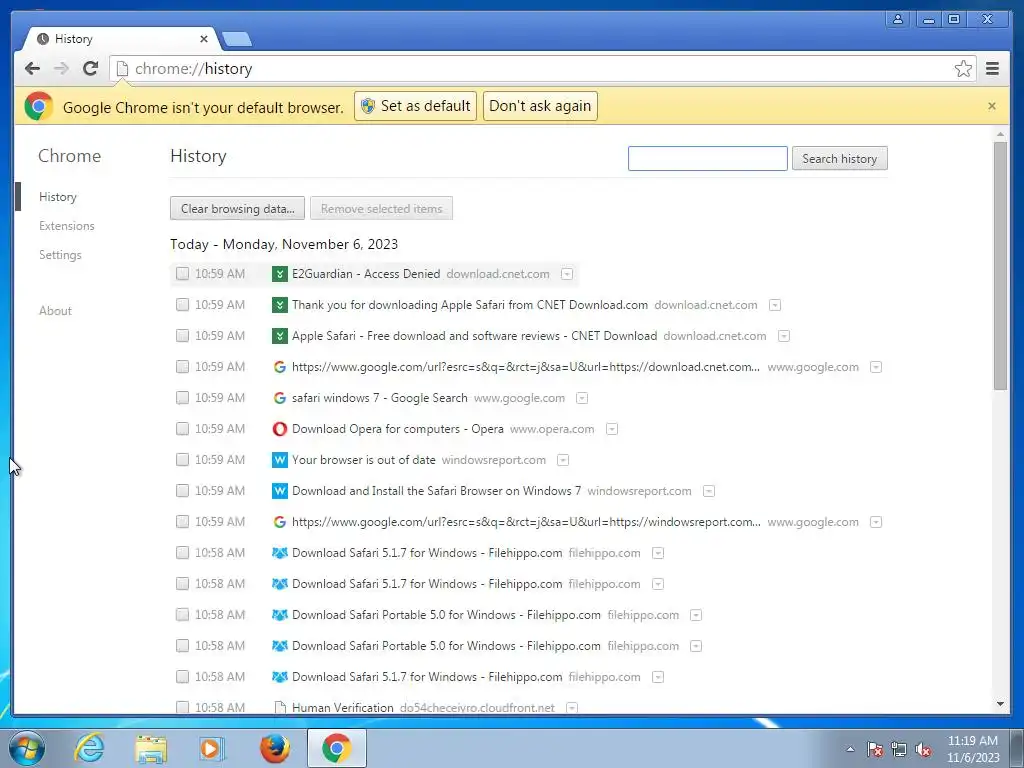Open the Windows Start menu
The width and height of the screenshot is (1024, 768).
(25, 748)
